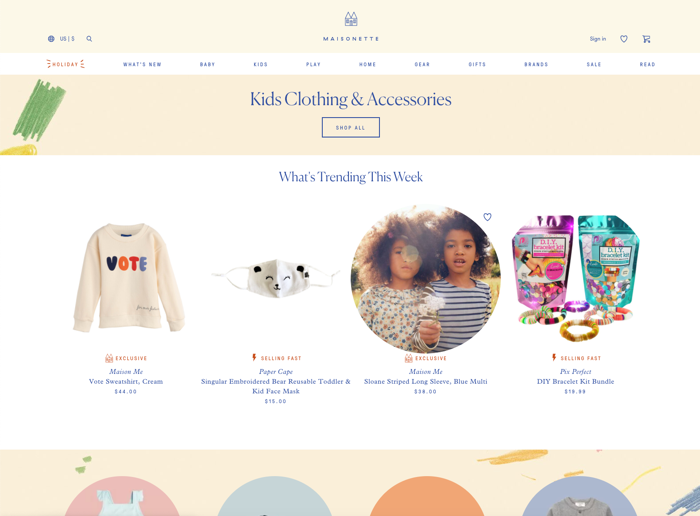Go to the Sale section
The image size is (700, 516).
coord(594,64)
